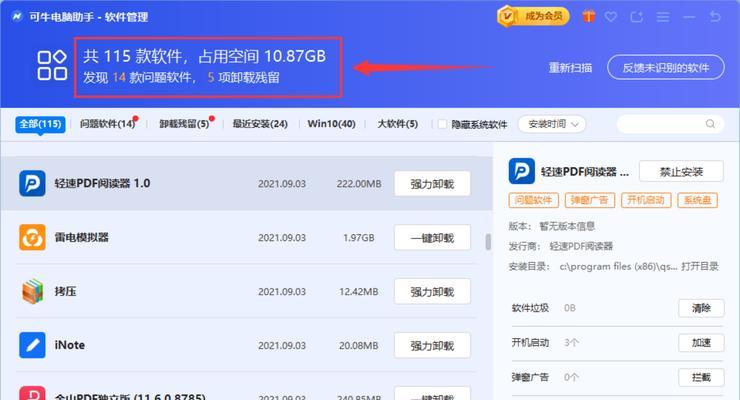The width and height of the screenshot is (740, 400).
Task: Click the 拷压 archive app icon
Action: pos(32,291)
